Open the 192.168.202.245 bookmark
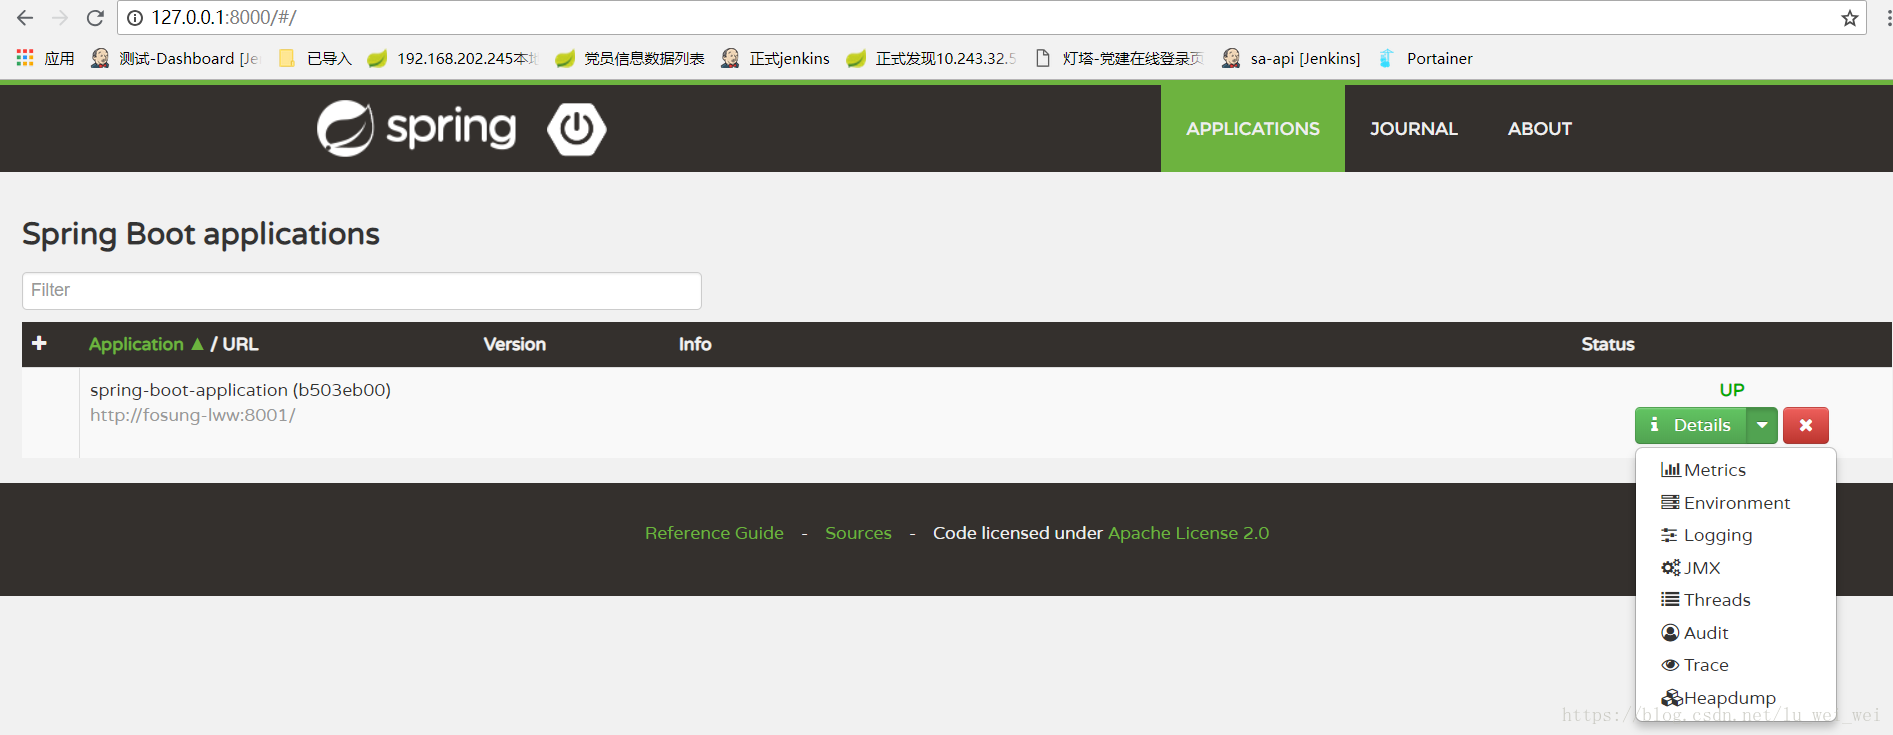The image size is (1893, 735). [453, 58]
